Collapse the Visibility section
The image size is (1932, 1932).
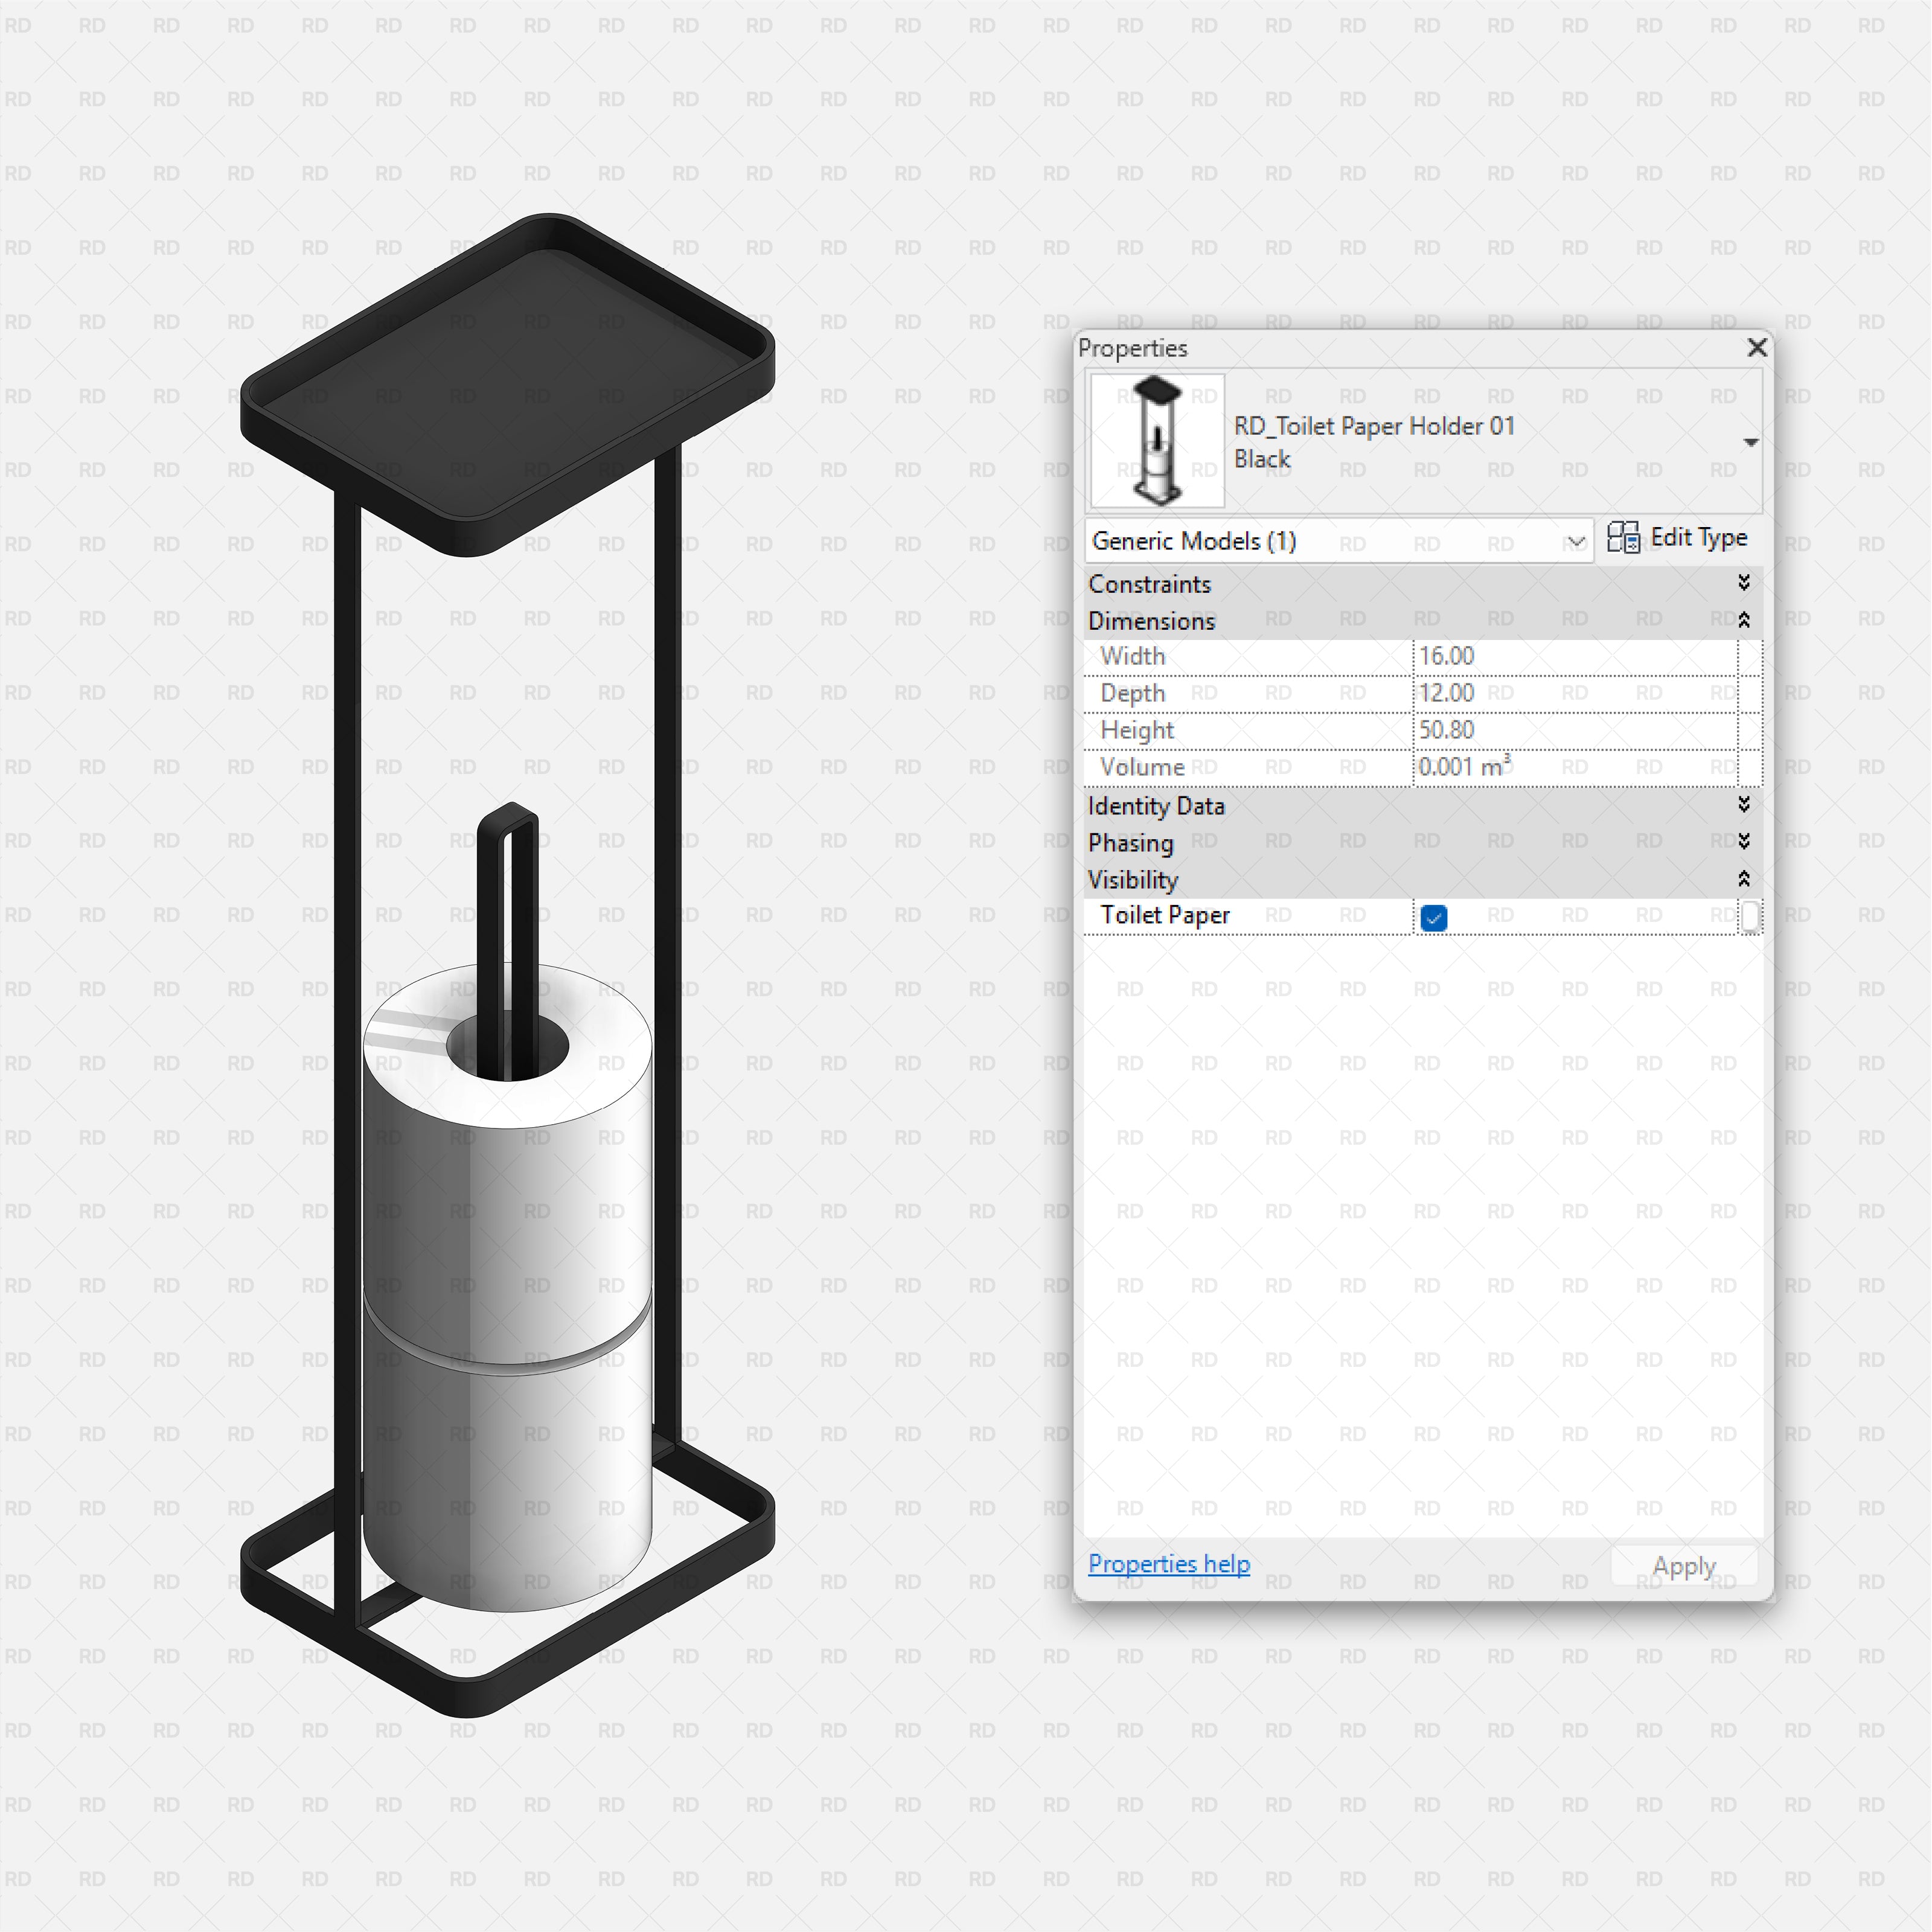[1744, 879]
